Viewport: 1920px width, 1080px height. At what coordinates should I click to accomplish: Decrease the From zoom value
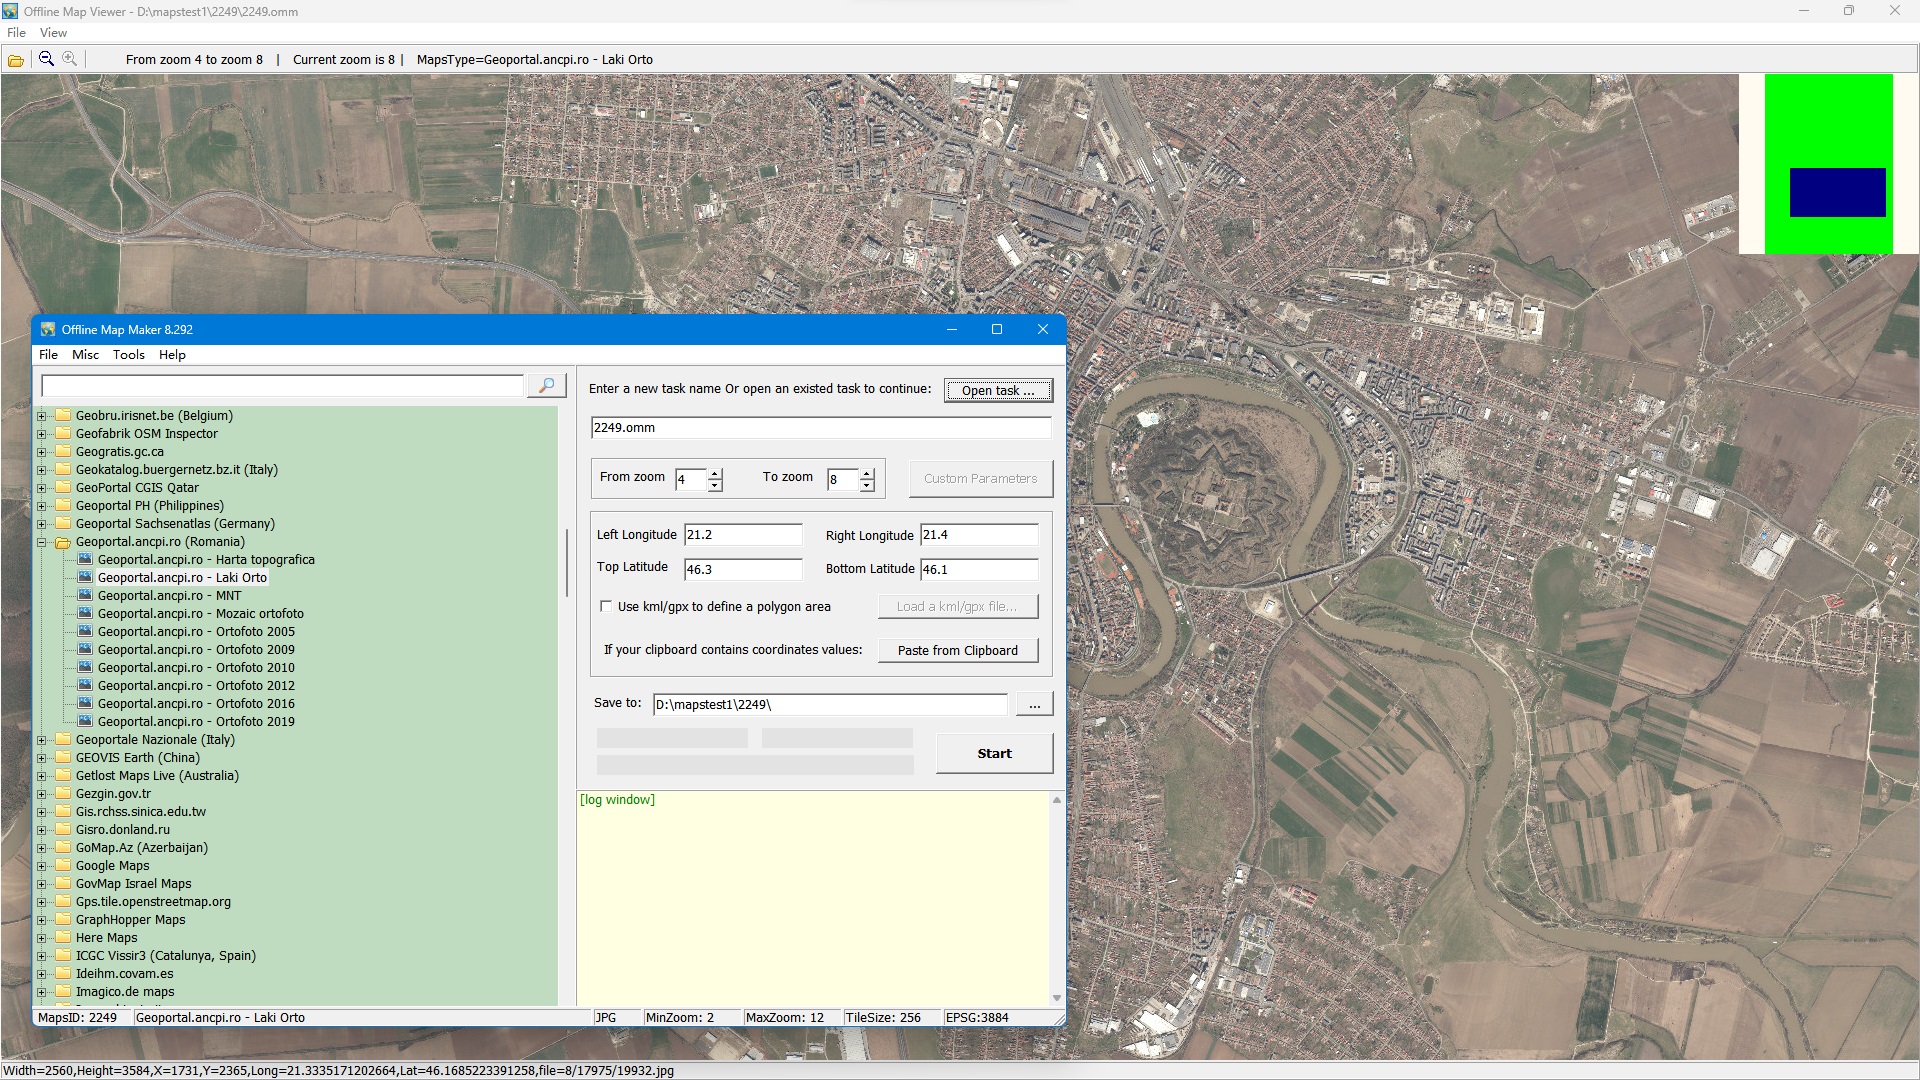pyautogui.click(x=715, y=486)
